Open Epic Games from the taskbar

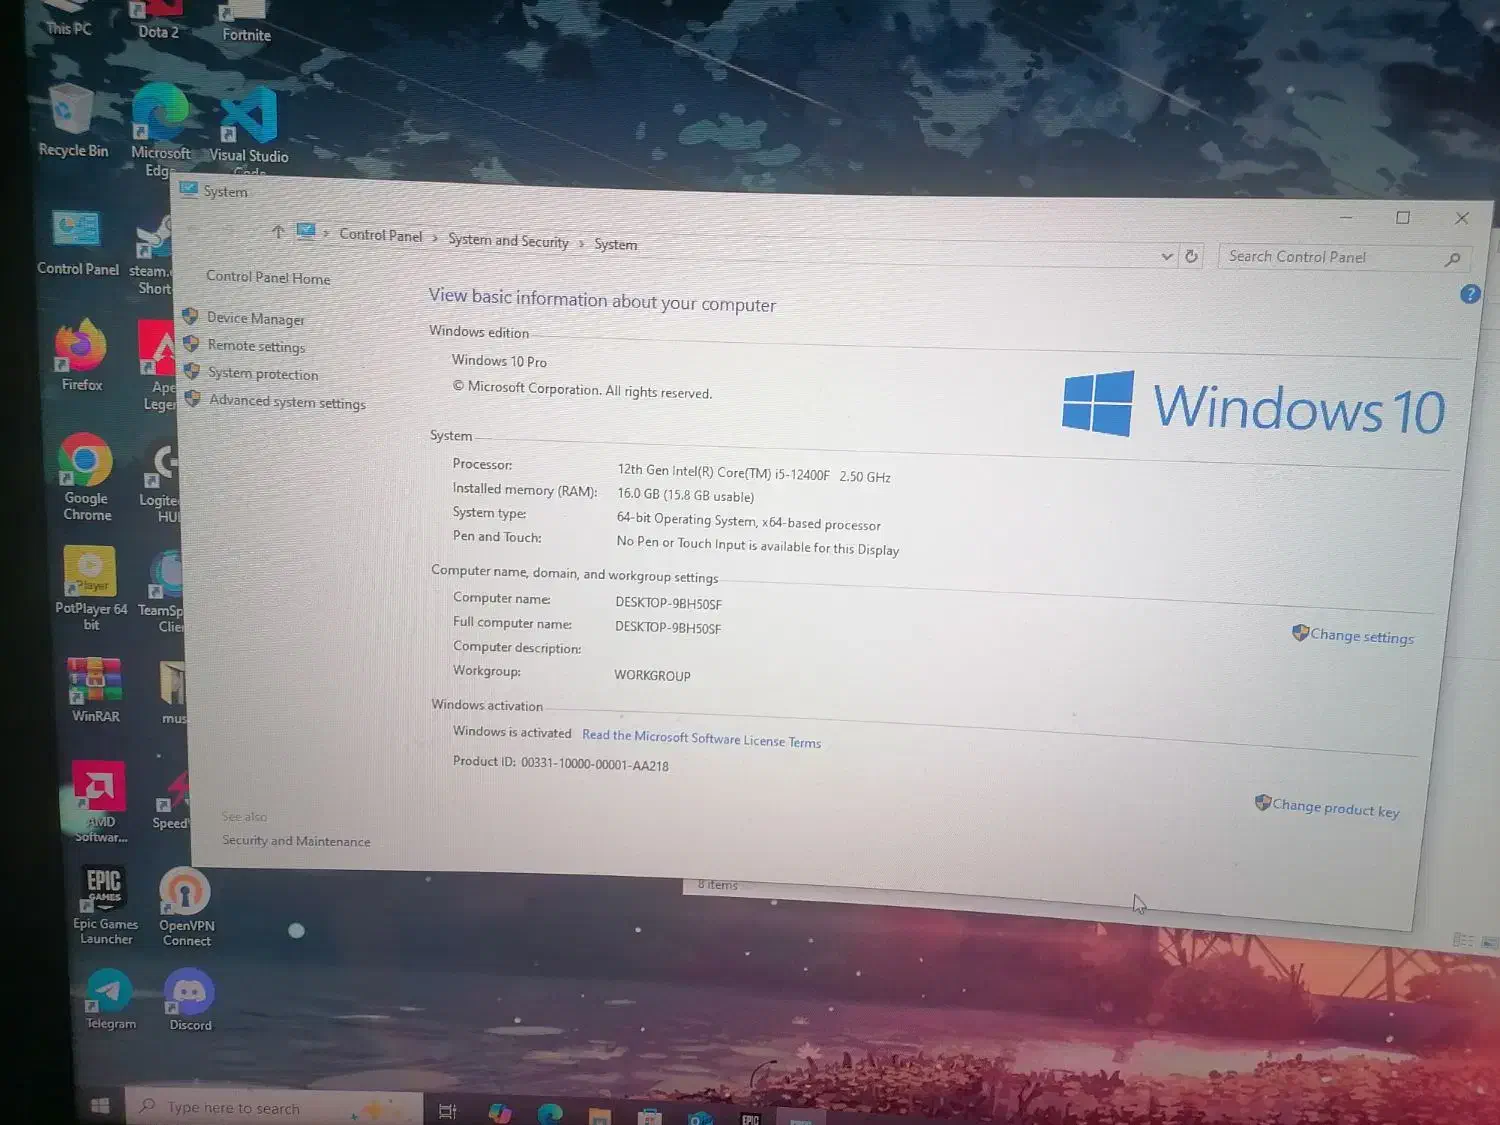point(750,1118)
